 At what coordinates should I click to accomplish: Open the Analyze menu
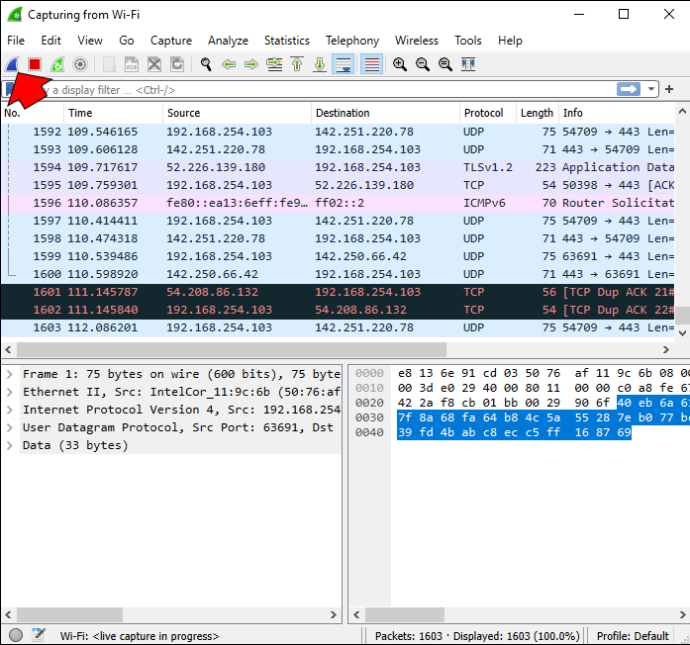228,40
